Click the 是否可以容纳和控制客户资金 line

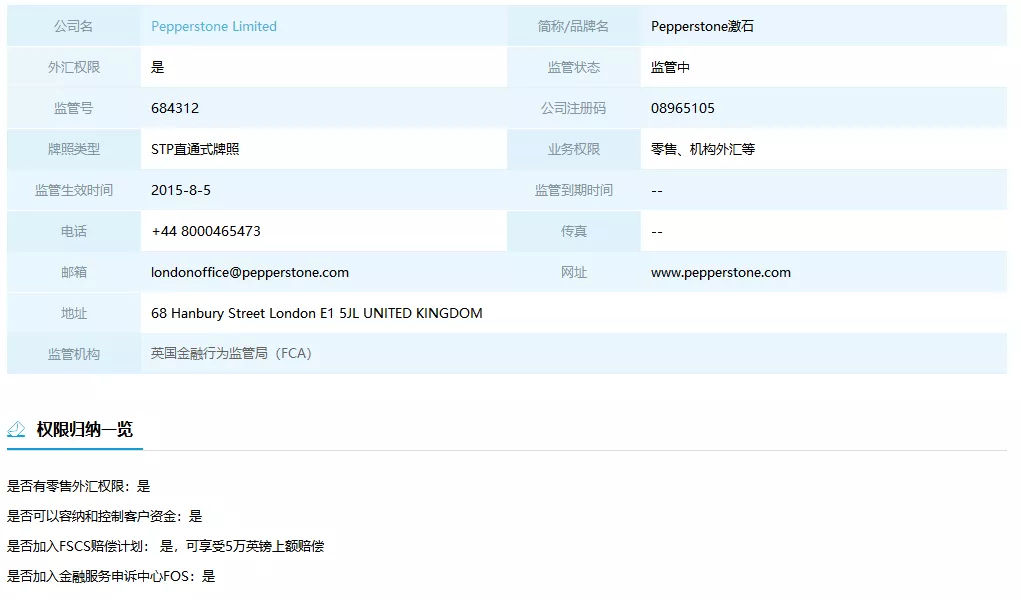click(104, 516)
